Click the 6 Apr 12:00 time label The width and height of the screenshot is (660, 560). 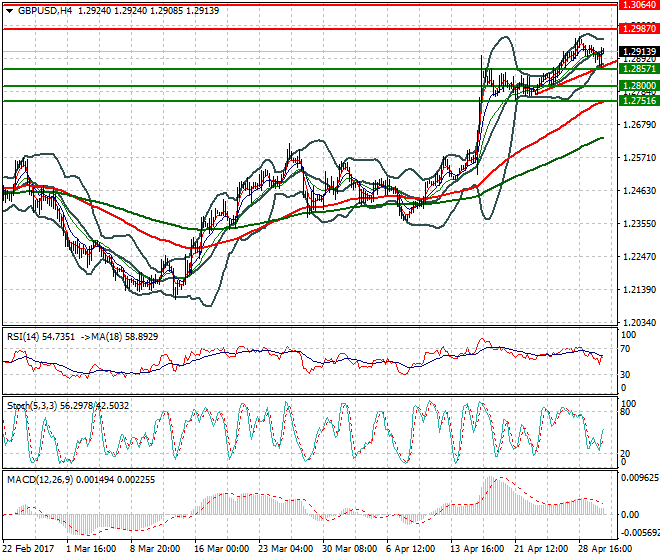click(410, 549)
